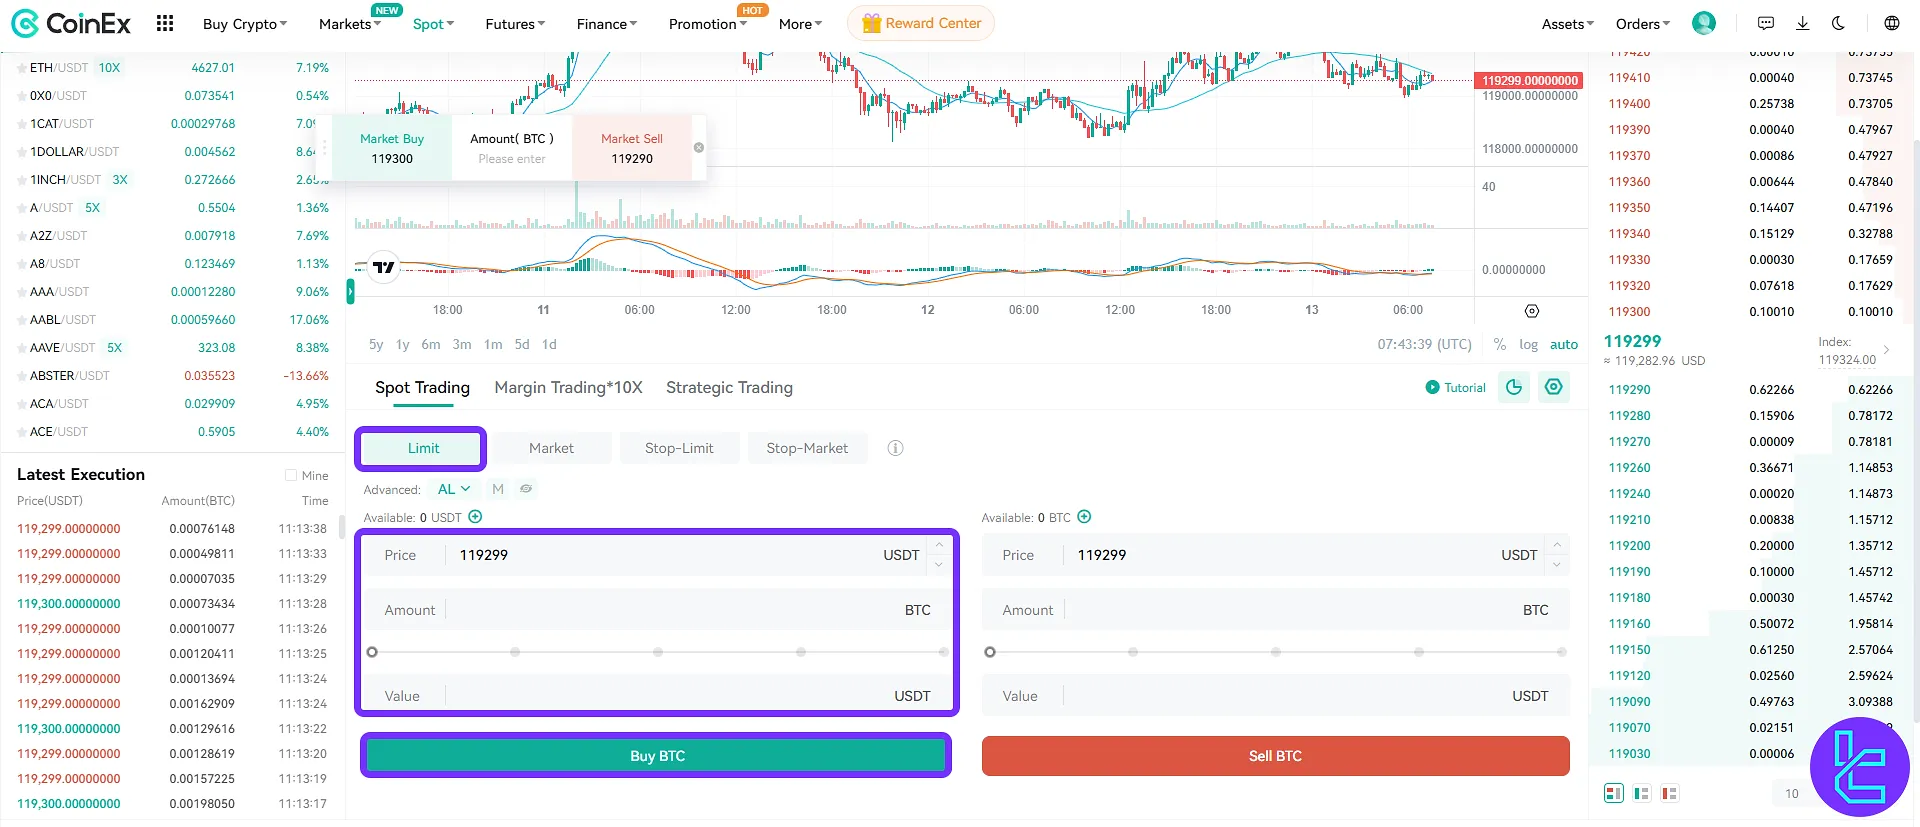The width and height of the screenshot is (1920, 827).
Task: Select the Stop-Limit order type
Action: [x=679, y=448]
